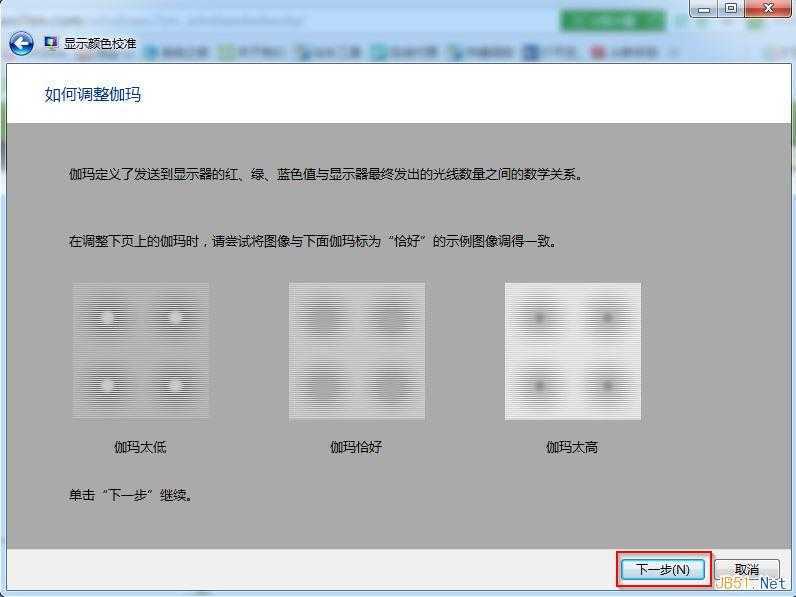Viewport: 796px width, 597px height.
Task: Click the 取消 button
Action: click(747, 570)
